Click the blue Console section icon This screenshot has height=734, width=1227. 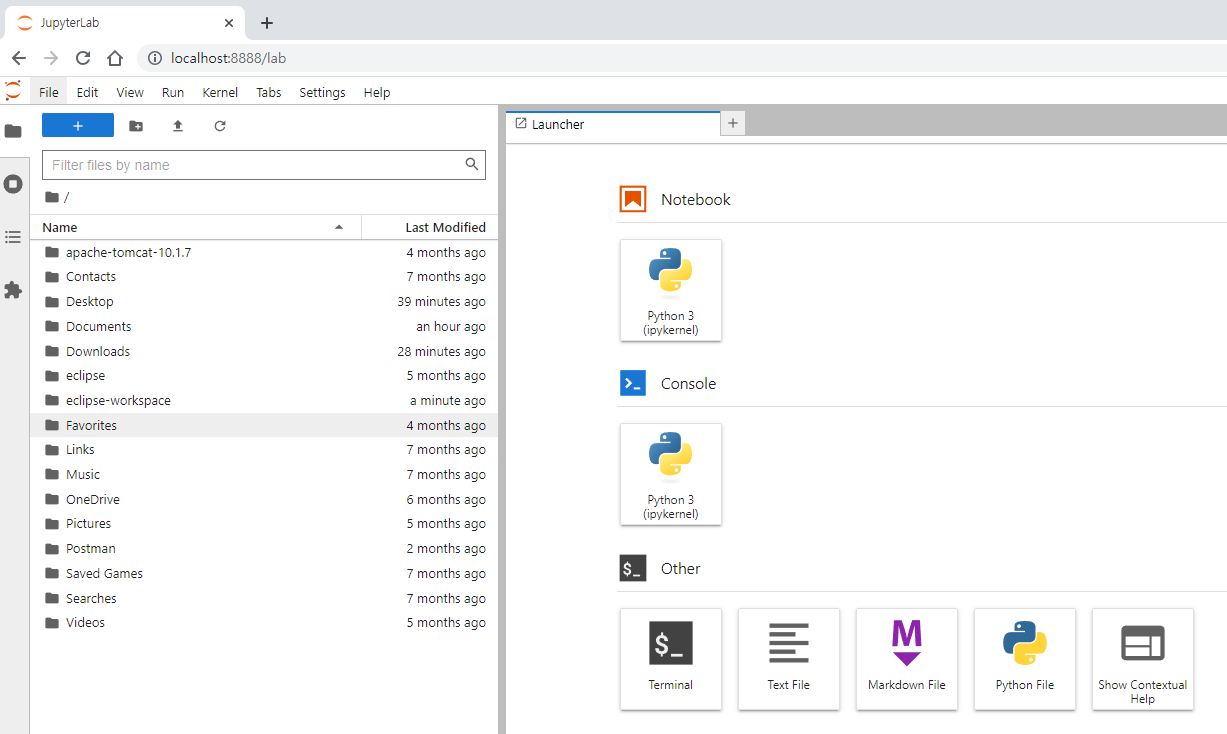[633, 384]
